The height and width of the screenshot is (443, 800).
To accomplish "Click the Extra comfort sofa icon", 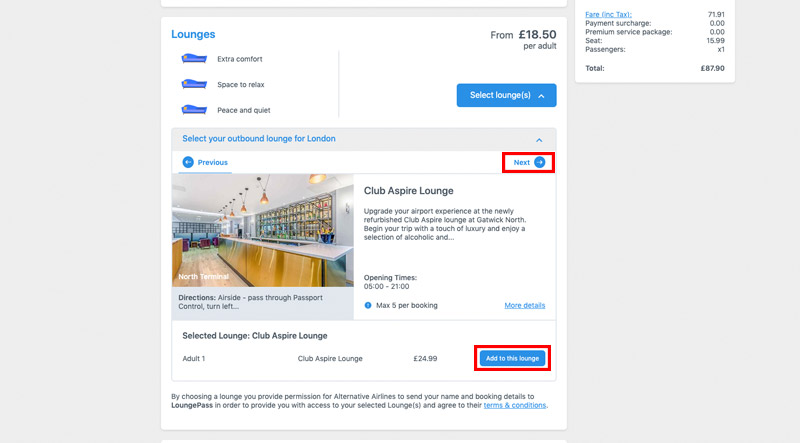I will (x=194, y=59).
